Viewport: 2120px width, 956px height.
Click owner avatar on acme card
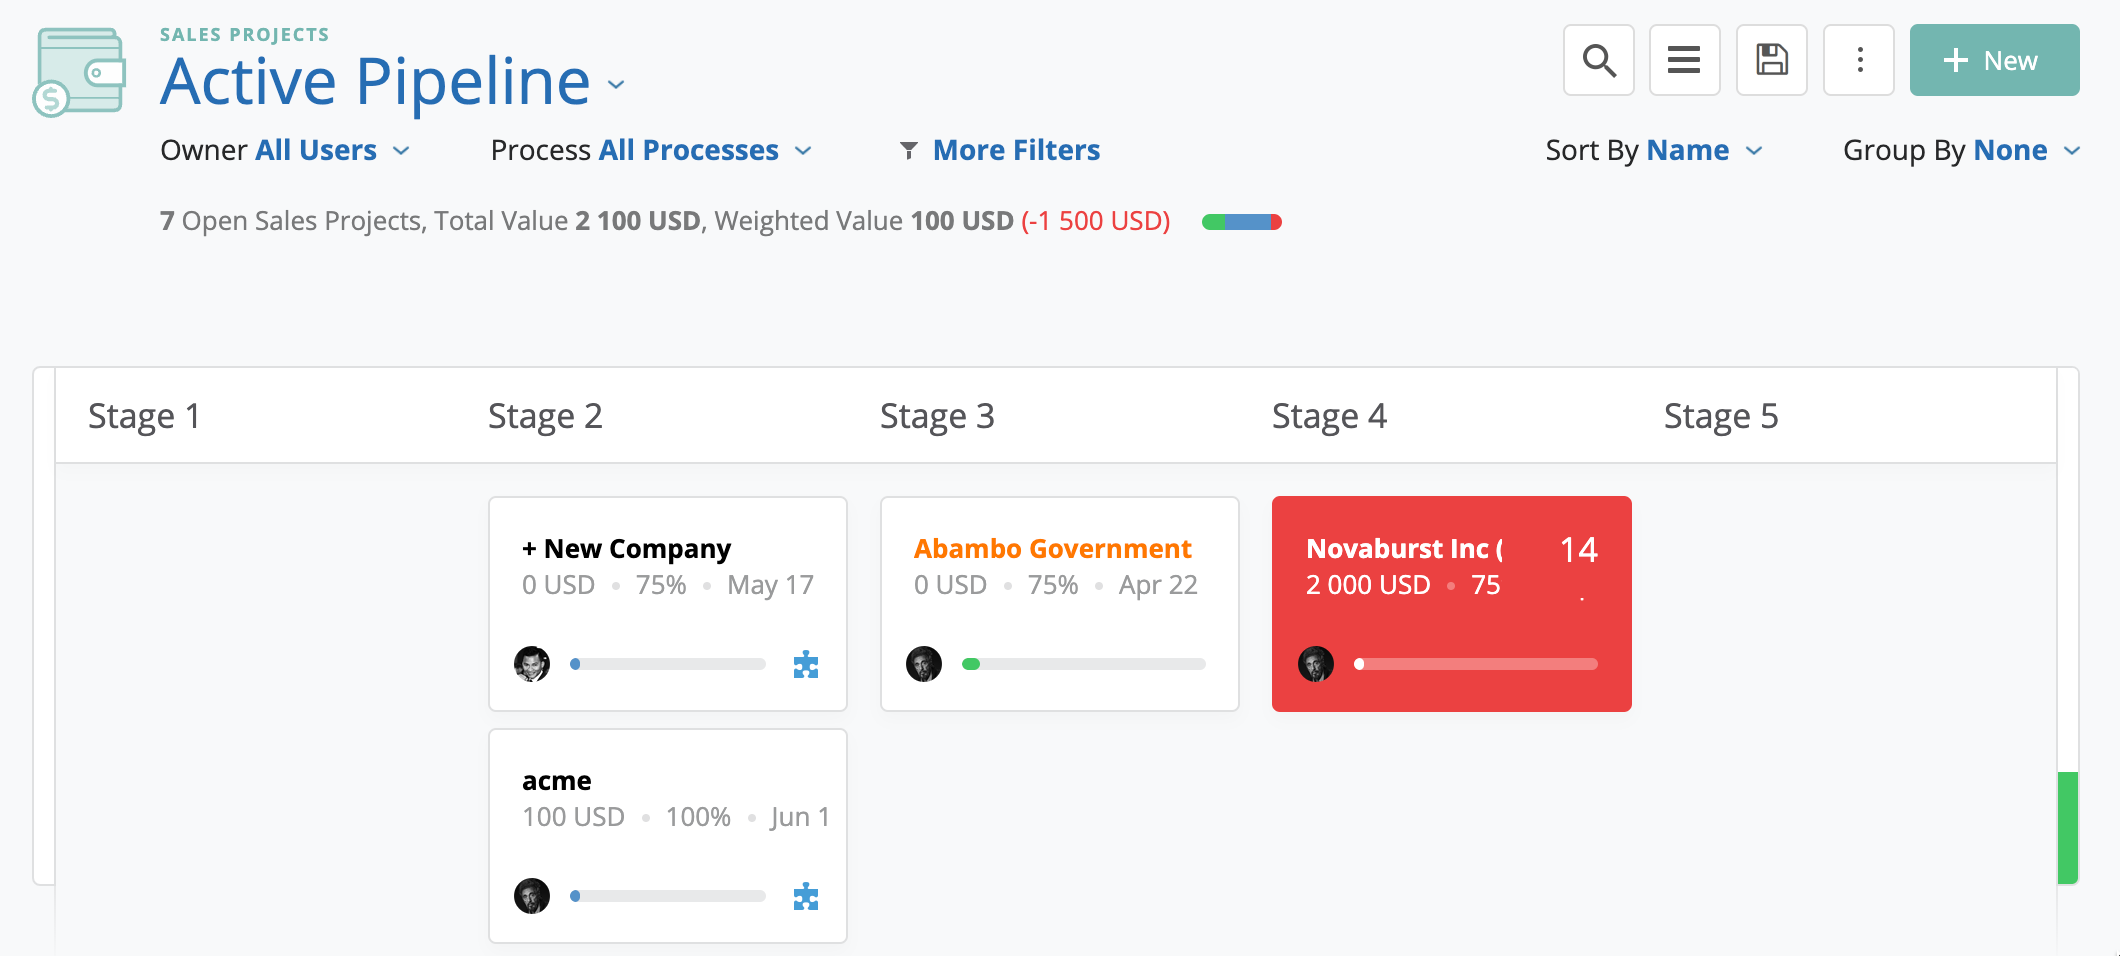coord(532,896)
